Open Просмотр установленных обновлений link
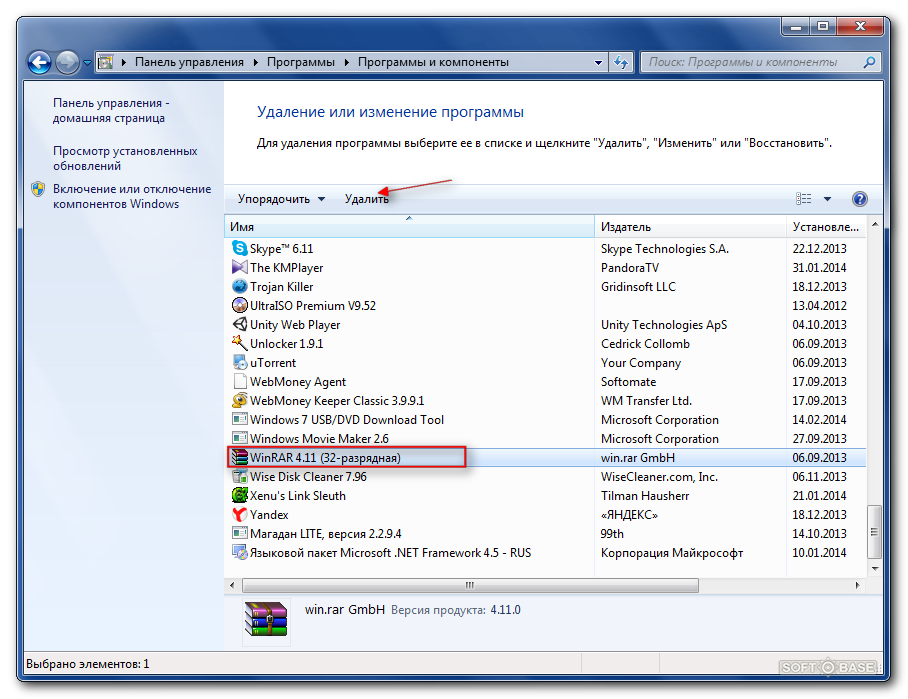Screen dimensions: 908x699 pos(125,158)
